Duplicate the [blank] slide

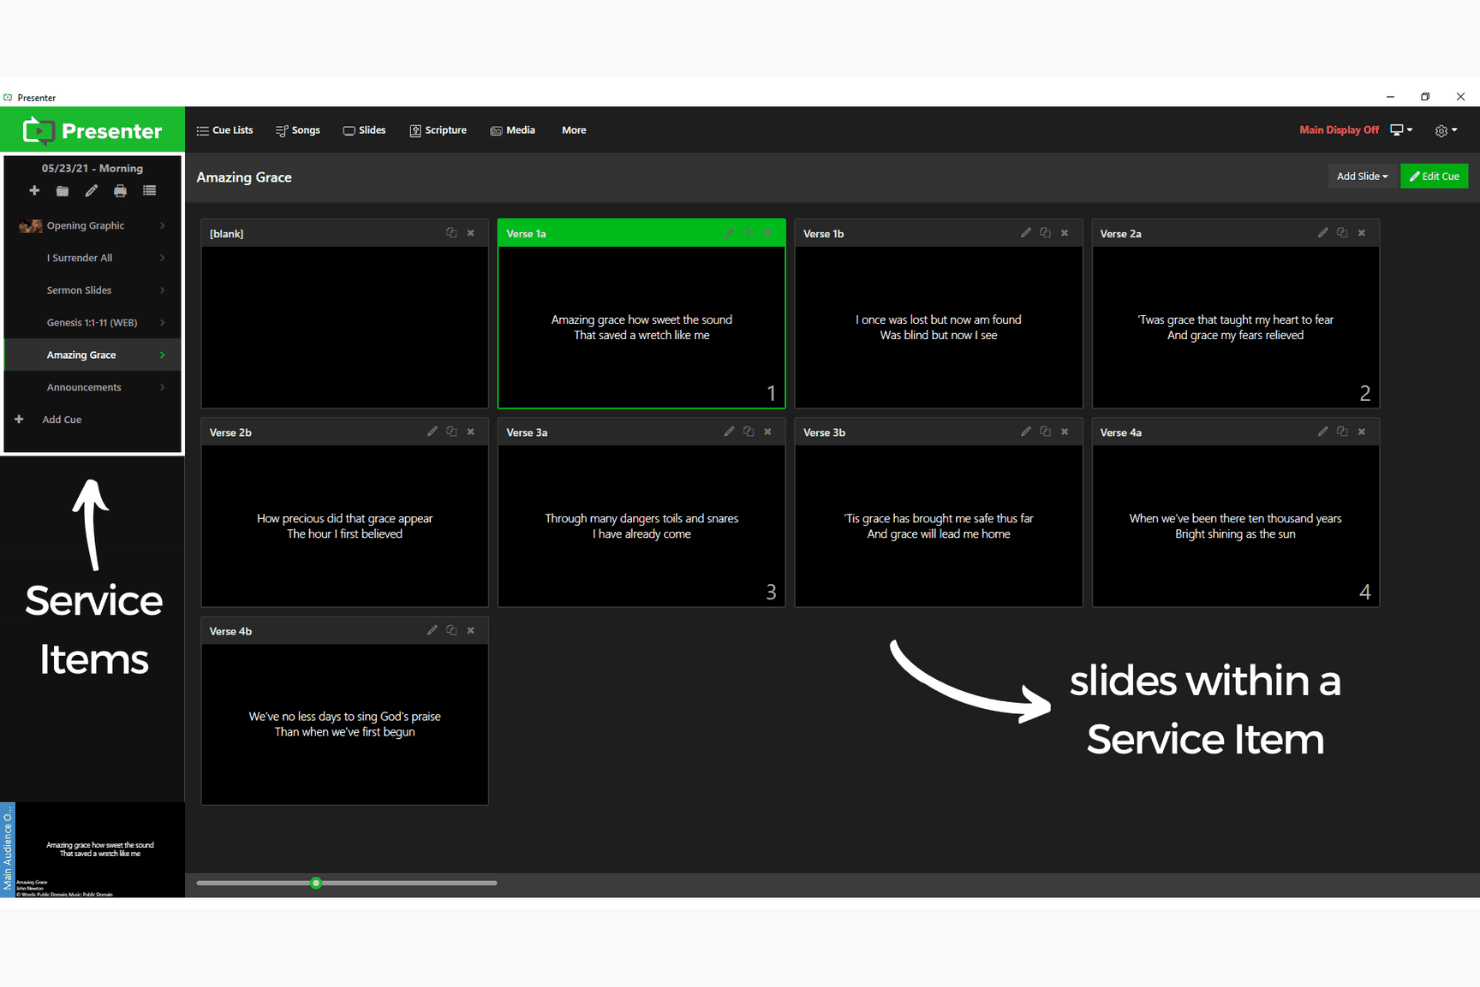tap(451, 233)
